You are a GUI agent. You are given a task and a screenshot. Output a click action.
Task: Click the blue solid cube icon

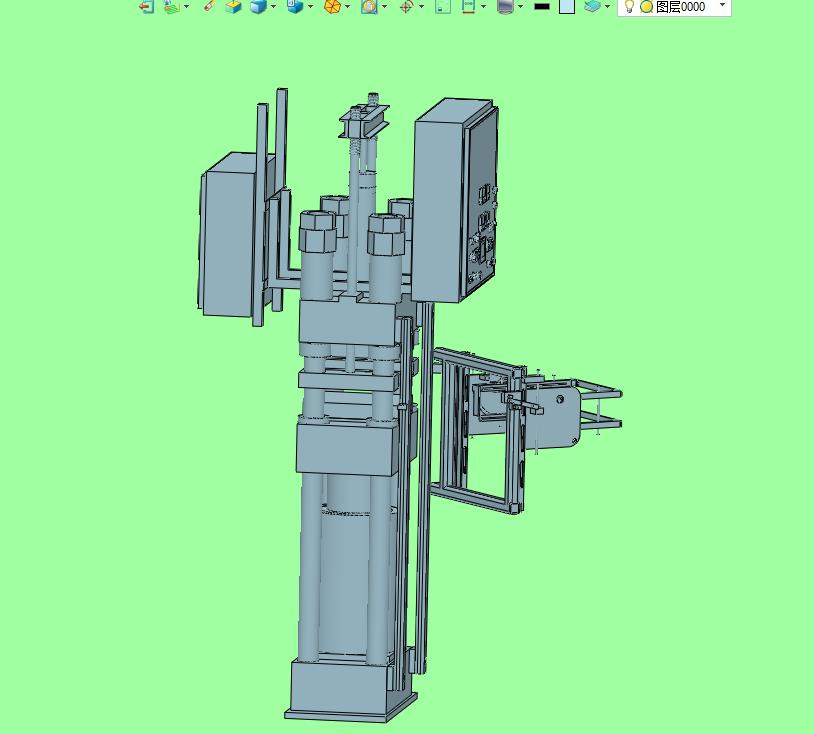(x=258, y=6)
